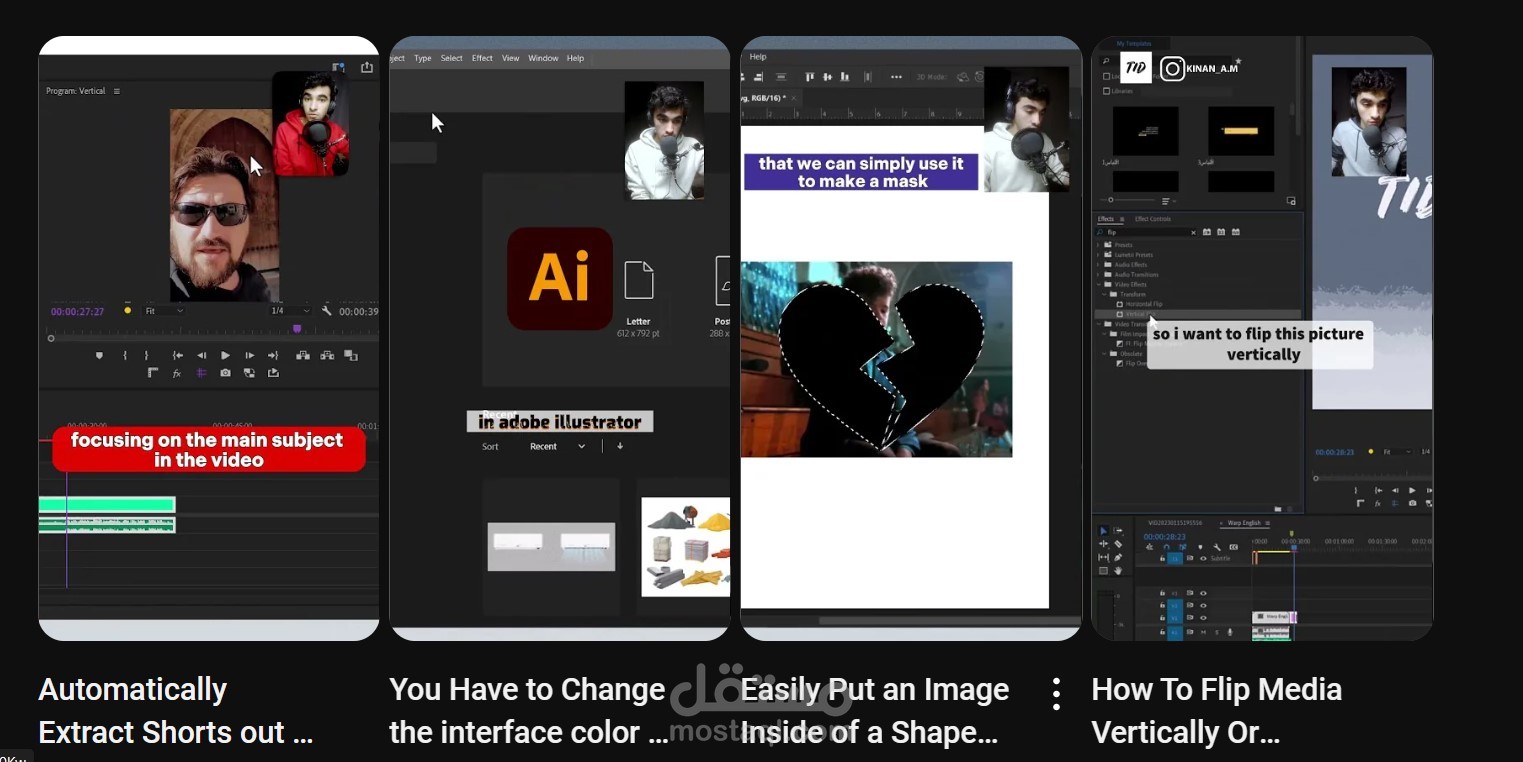Move the thumbnail size slider in Flip Media thumbnail
Image resolution: width=1523 pixels, height=762 pixels.
tap(1110, 199)
